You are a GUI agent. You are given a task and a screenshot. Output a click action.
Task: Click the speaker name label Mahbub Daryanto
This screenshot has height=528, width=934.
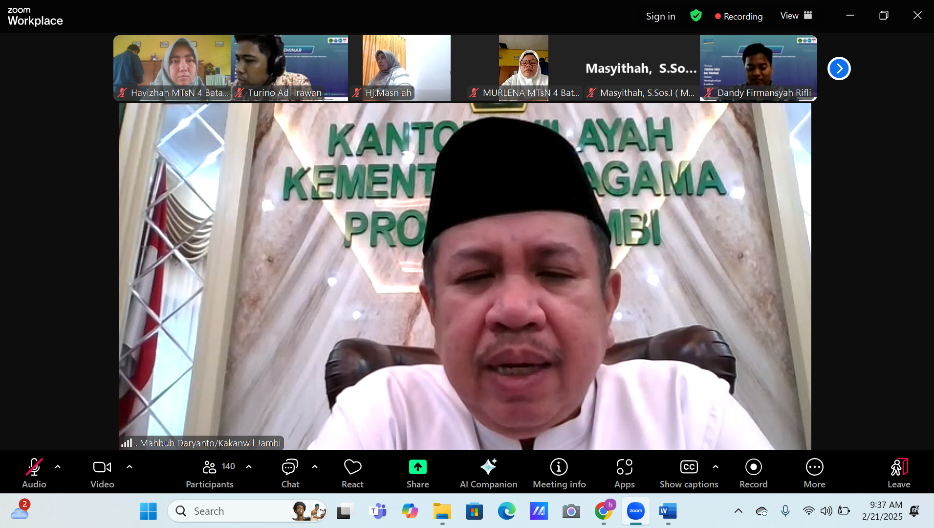point(203,443)
